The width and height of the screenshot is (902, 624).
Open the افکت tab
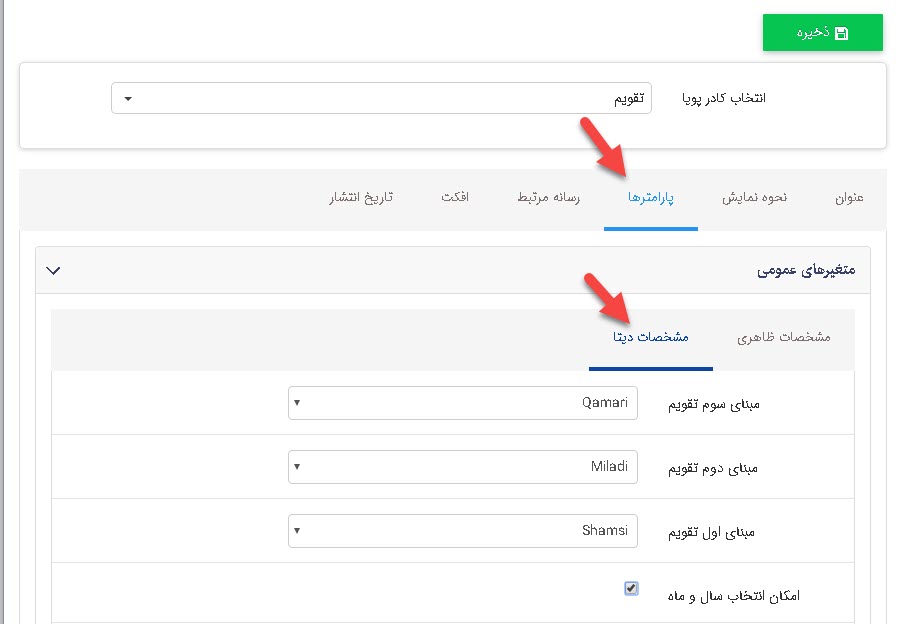456,197
